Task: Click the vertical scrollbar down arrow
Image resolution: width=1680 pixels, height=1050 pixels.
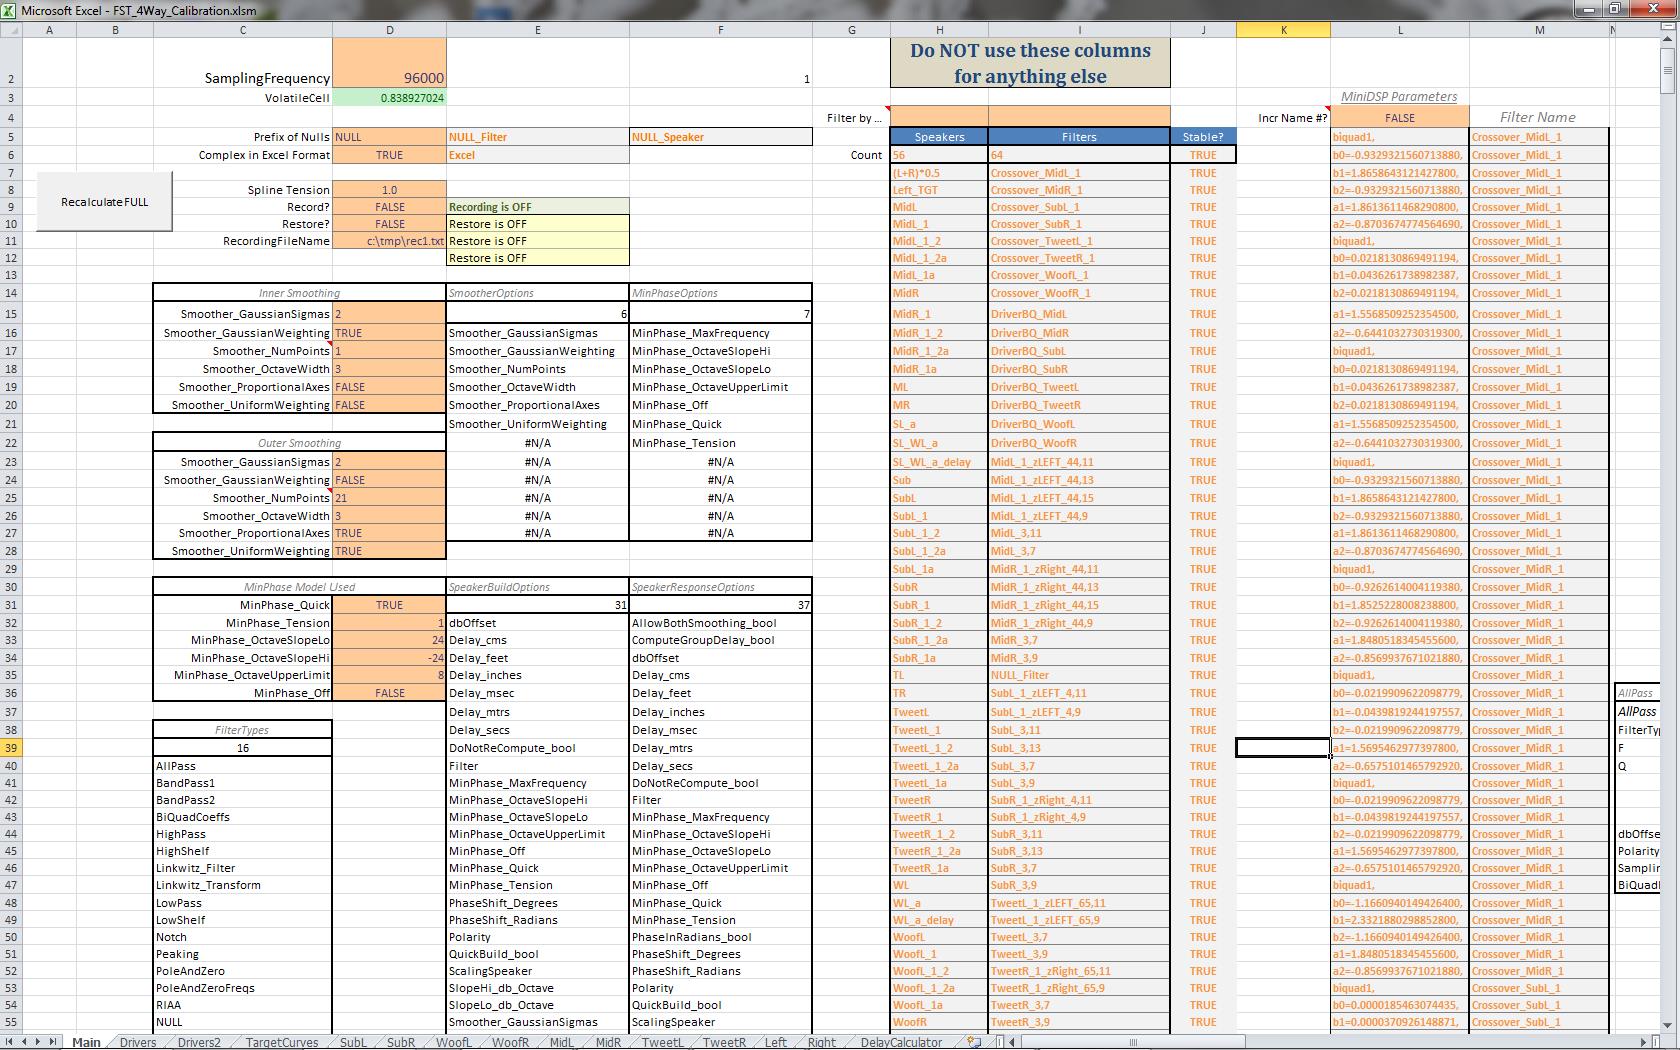Action: click(1666, 1025)
